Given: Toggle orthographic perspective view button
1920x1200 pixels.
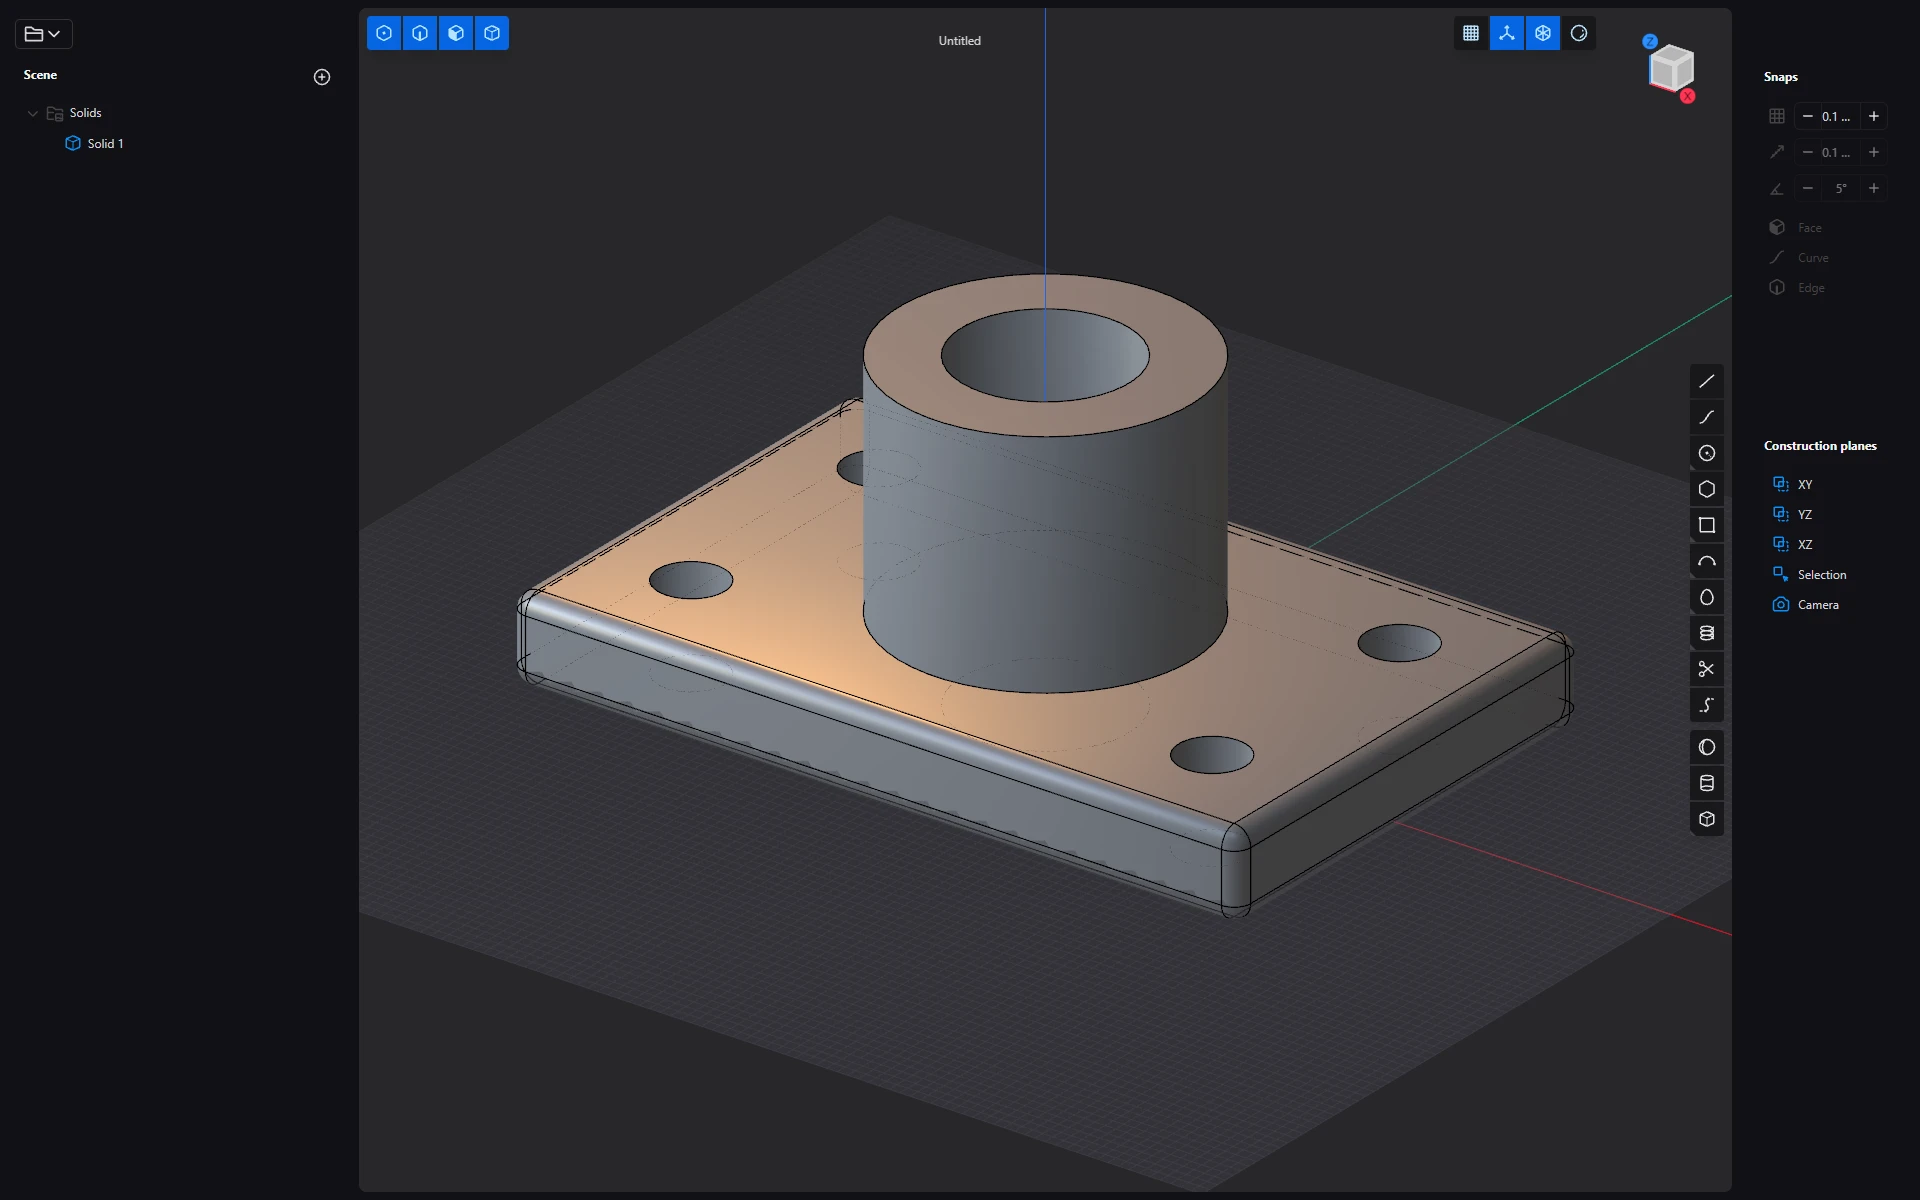Looking at the screenshot, I should click(x=1542, y=33).
